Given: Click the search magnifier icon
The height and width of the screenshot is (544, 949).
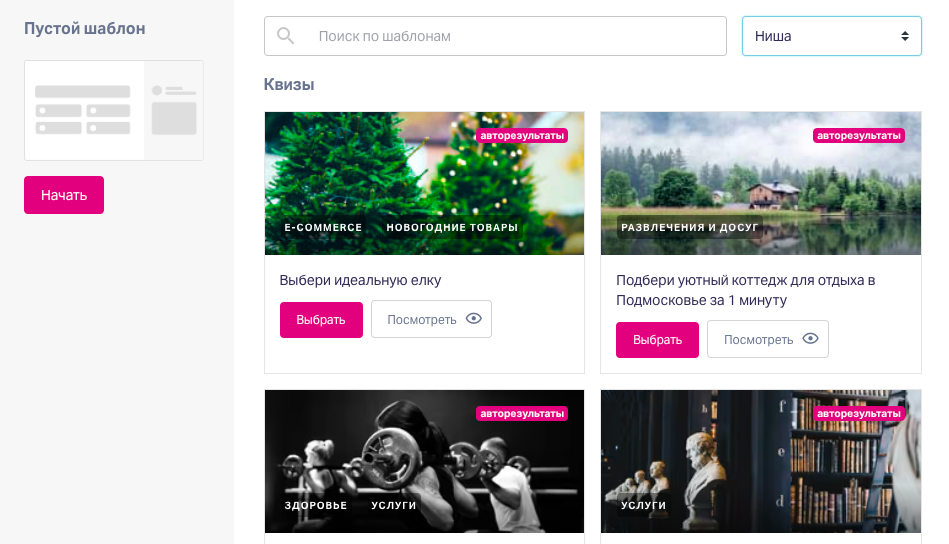Looking at the screenshot, I should coord(286,36).
